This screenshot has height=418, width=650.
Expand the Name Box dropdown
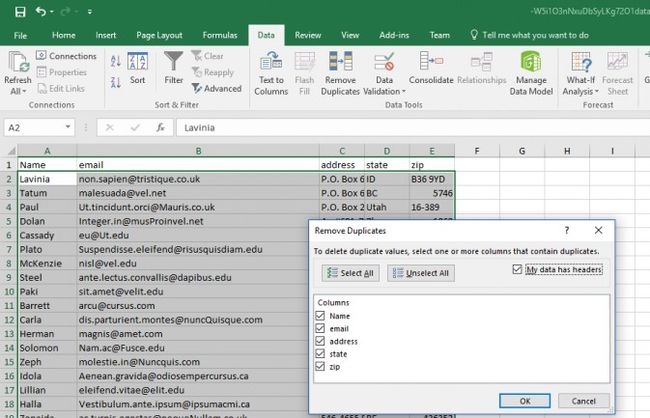(x=68, y=127)
